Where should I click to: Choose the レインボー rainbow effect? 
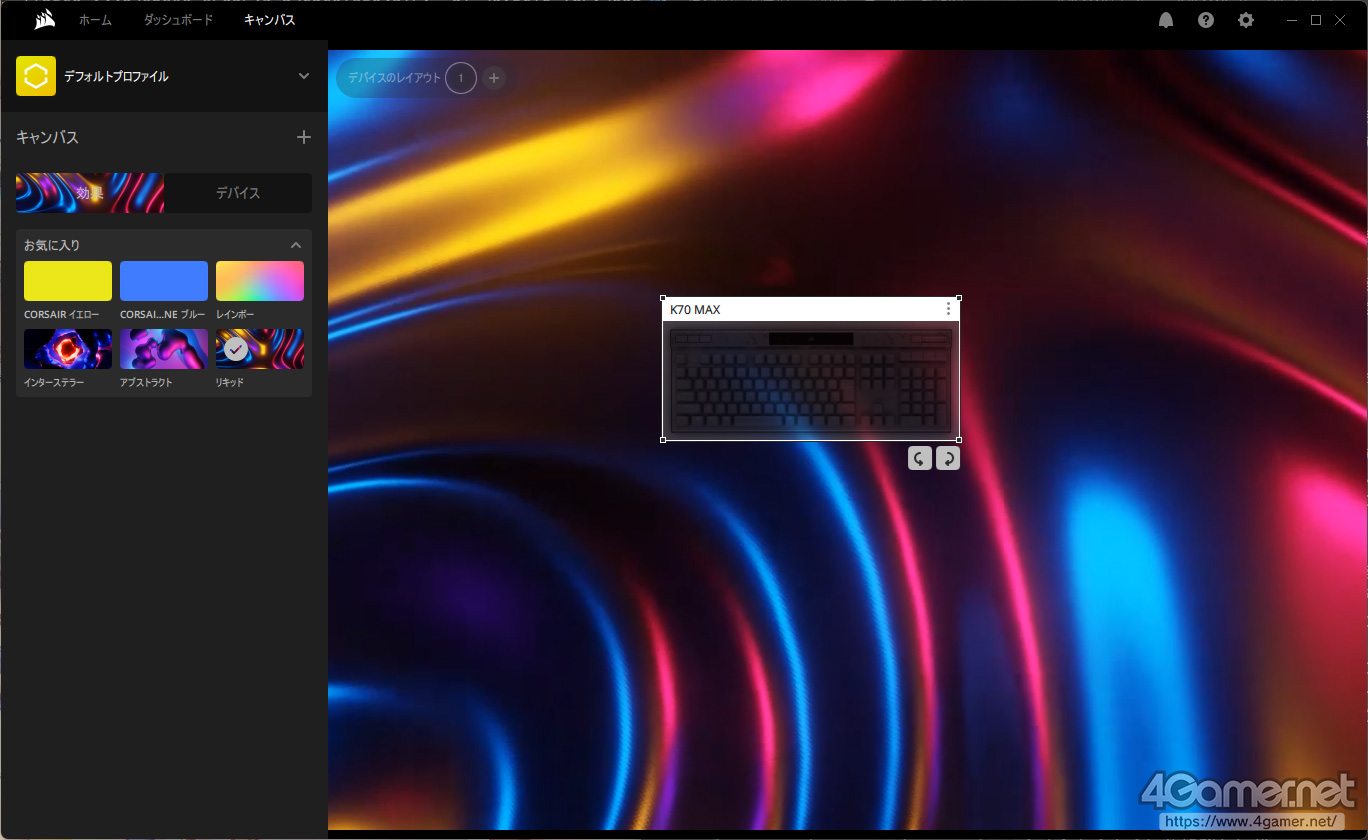click(260, 281)
